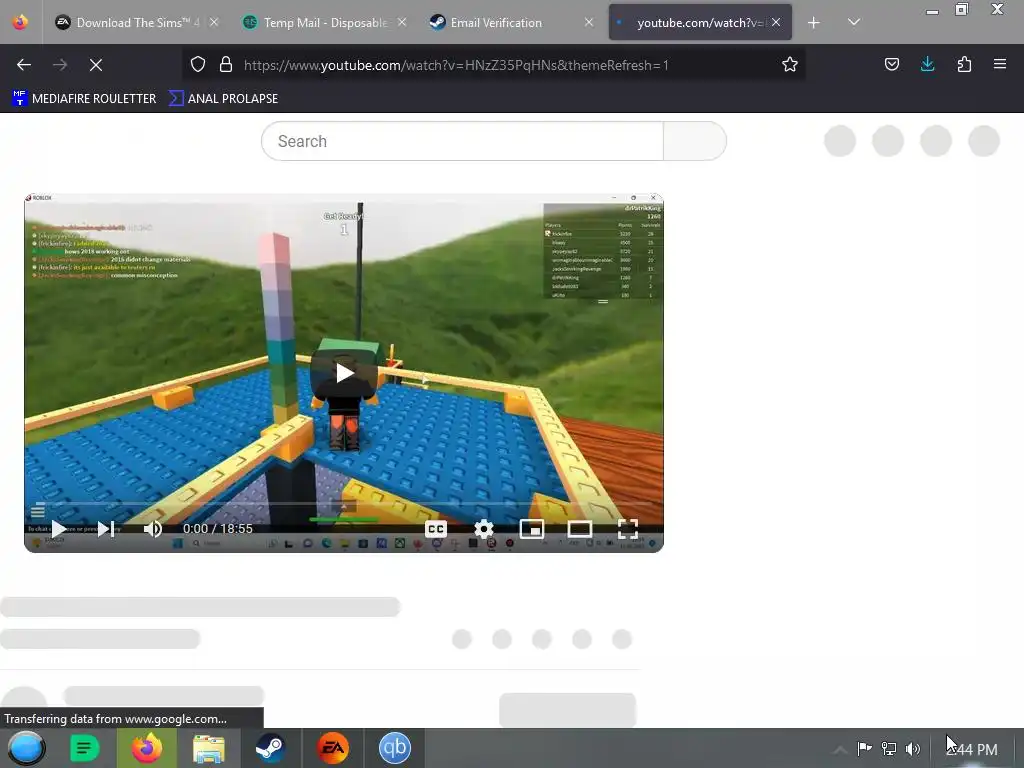
Task: Switch to Download The Sims 4 tab
Action: 136,22
